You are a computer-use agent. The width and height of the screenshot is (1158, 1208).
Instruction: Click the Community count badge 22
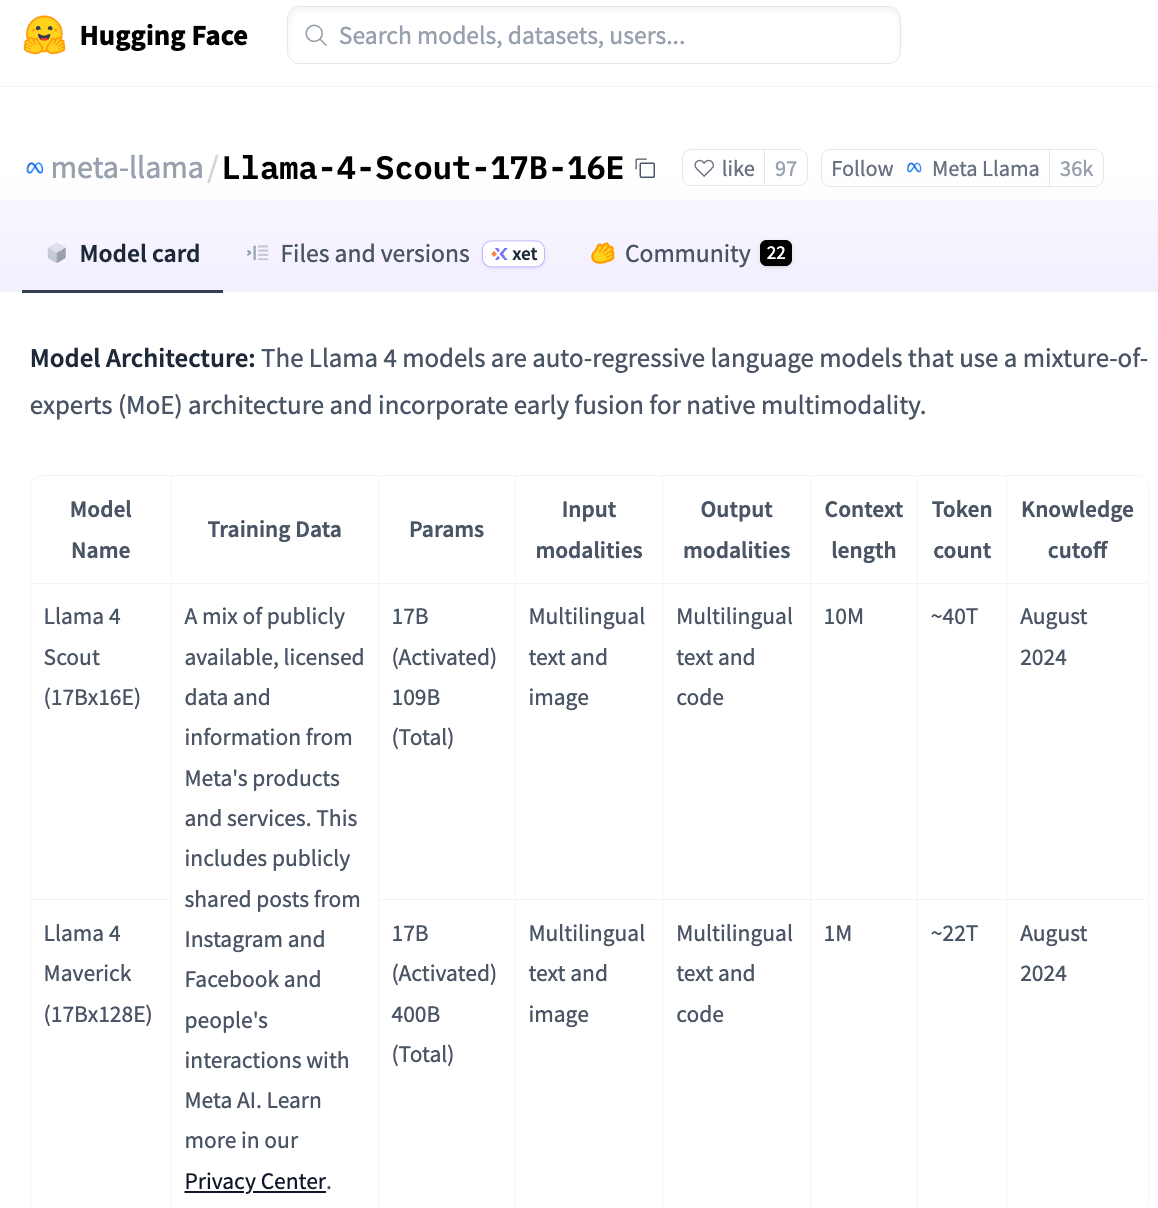pos(776,253)
